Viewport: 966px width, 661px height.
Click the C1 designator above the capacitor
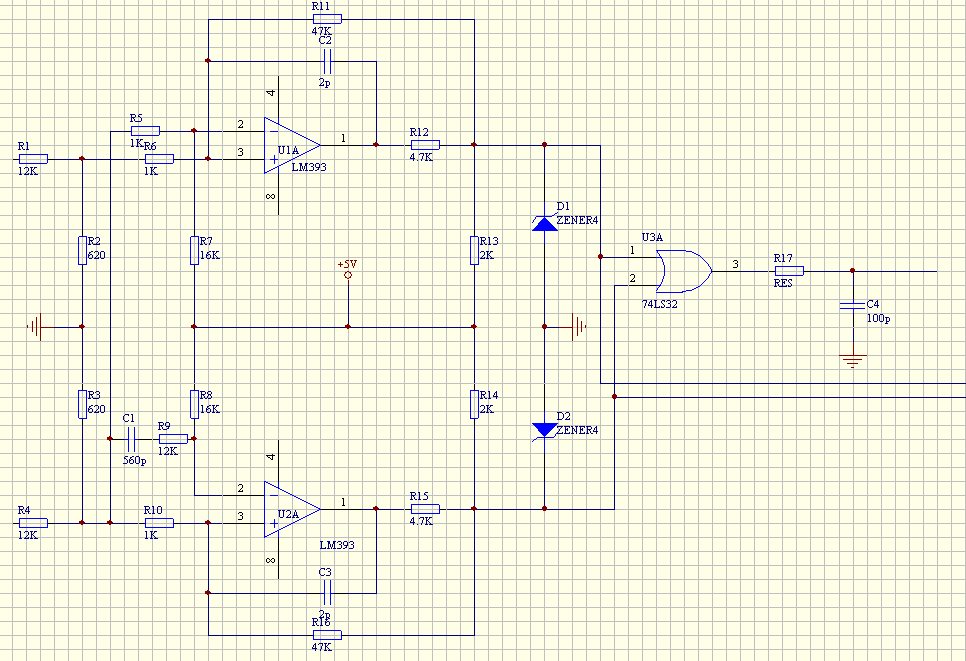129,418
